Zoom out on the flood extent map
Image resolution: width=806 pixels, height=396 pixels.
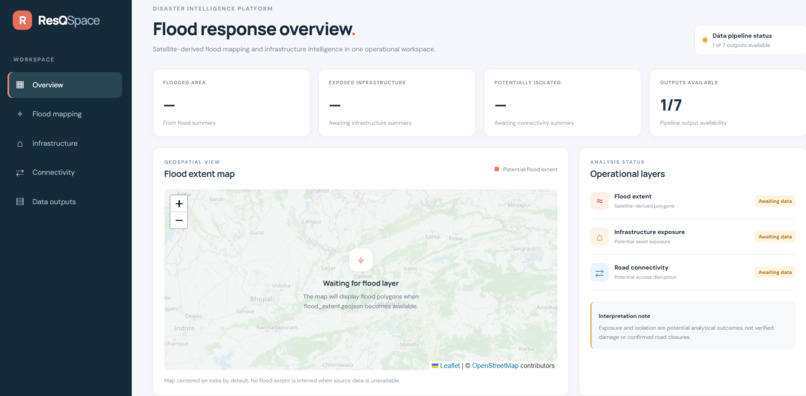[179, 220]
